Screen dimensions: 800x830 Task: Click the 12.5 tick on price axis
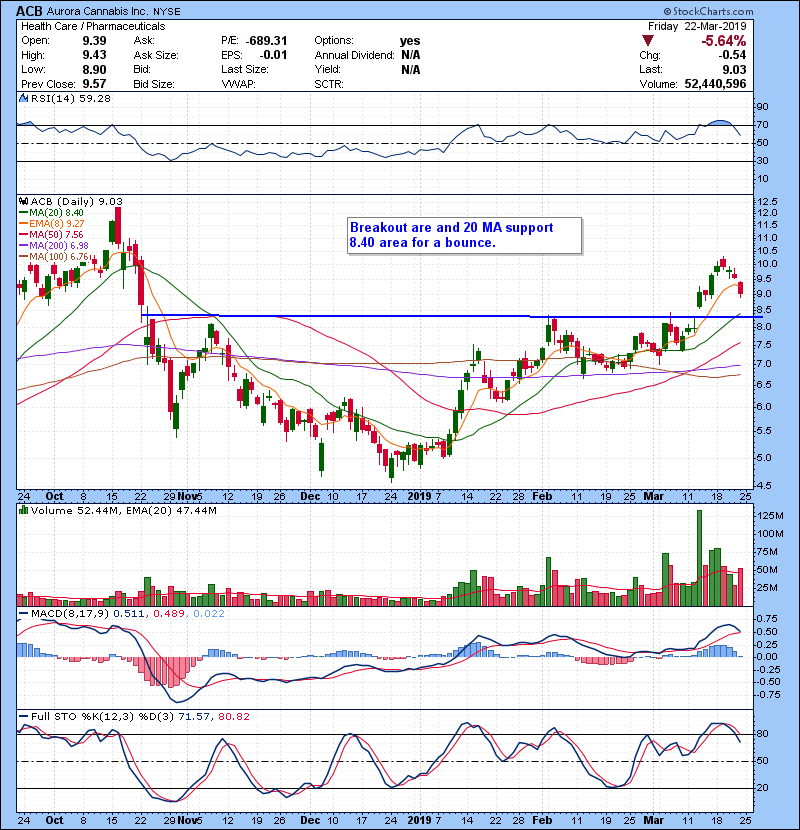tap(767, 202)
